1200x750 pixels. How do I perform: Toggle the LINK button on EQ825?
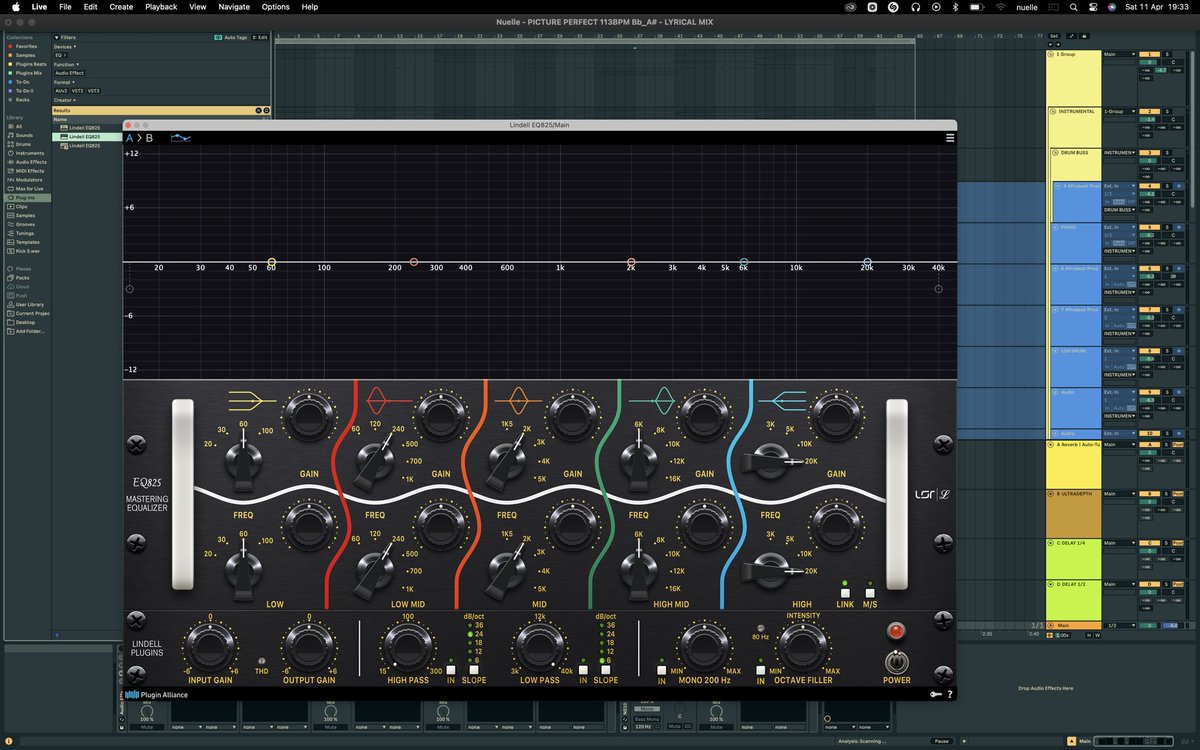pos(845,593)
